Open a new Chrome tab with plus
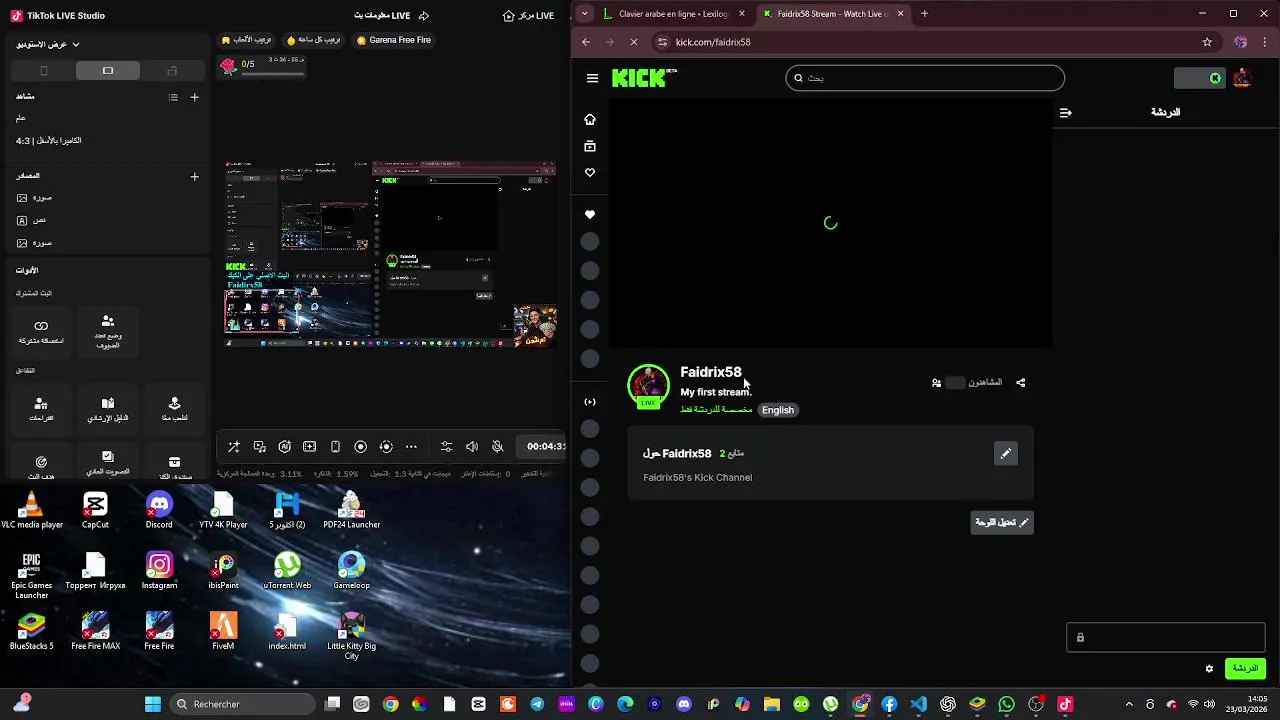The width and height of the screenshot is (1280, 720). (924, 14)
